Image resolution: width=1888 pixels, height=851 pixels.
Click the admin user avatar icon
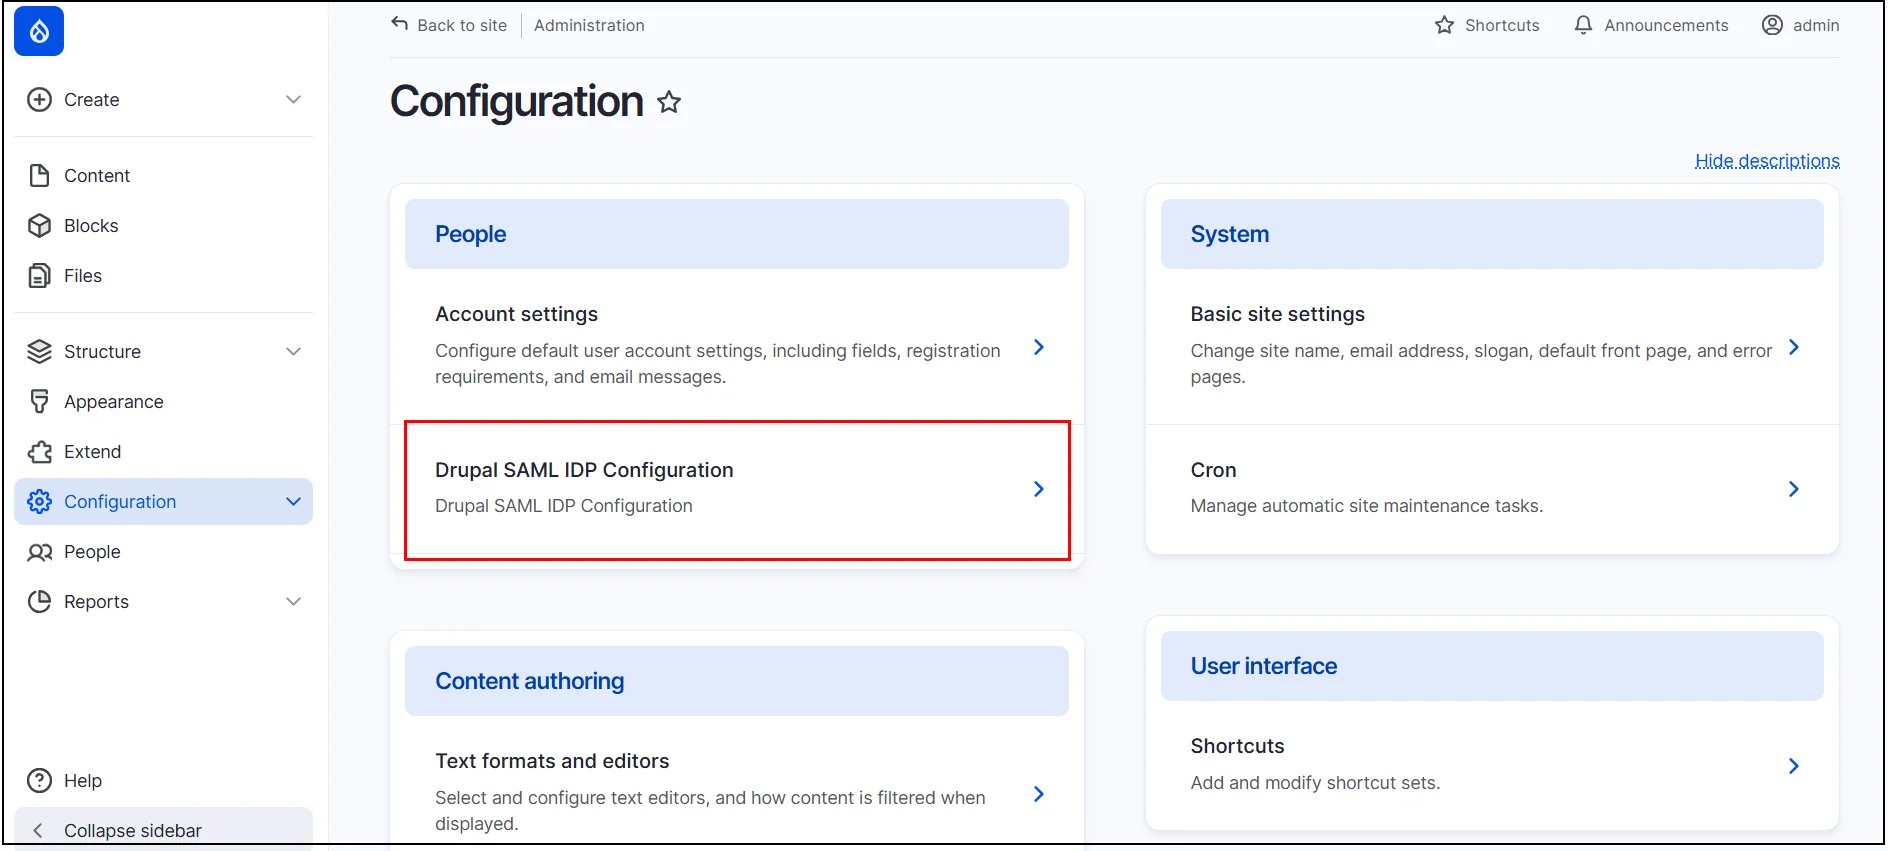[x=1772, y=25]
